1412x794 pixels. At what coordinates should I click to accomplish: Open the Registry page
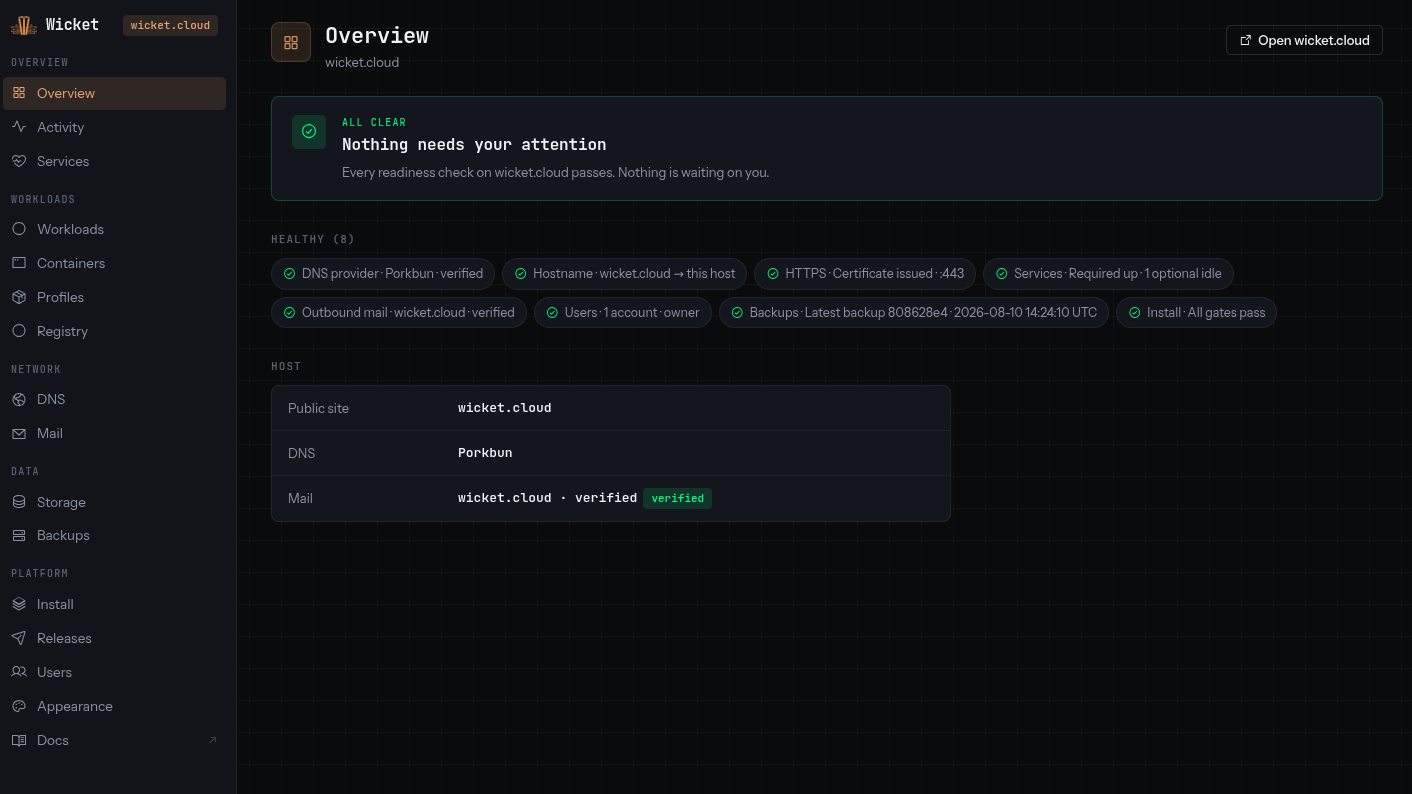point(114,331)
